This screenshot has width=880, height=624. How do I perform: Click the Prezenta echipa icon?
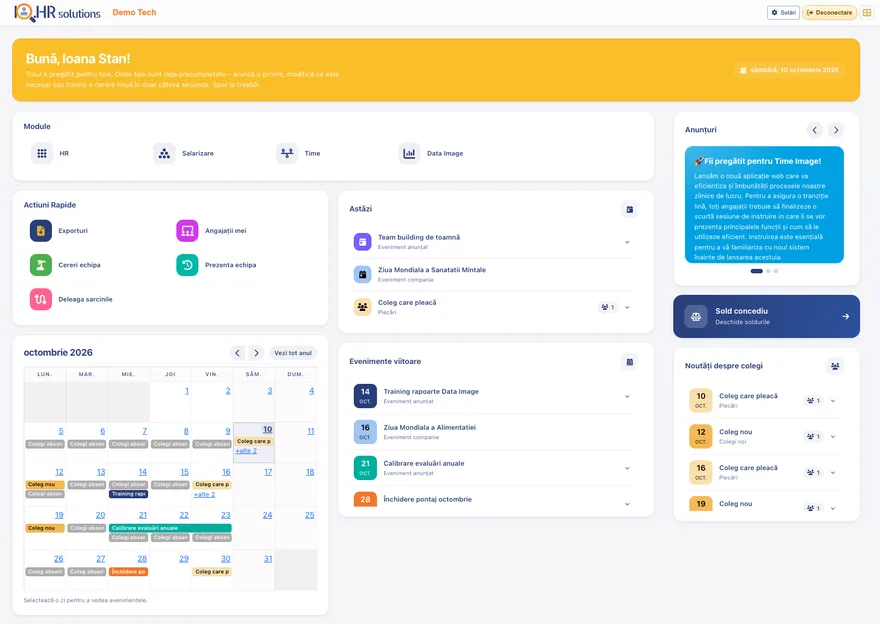pyautogui.click(x=187, y=265)
